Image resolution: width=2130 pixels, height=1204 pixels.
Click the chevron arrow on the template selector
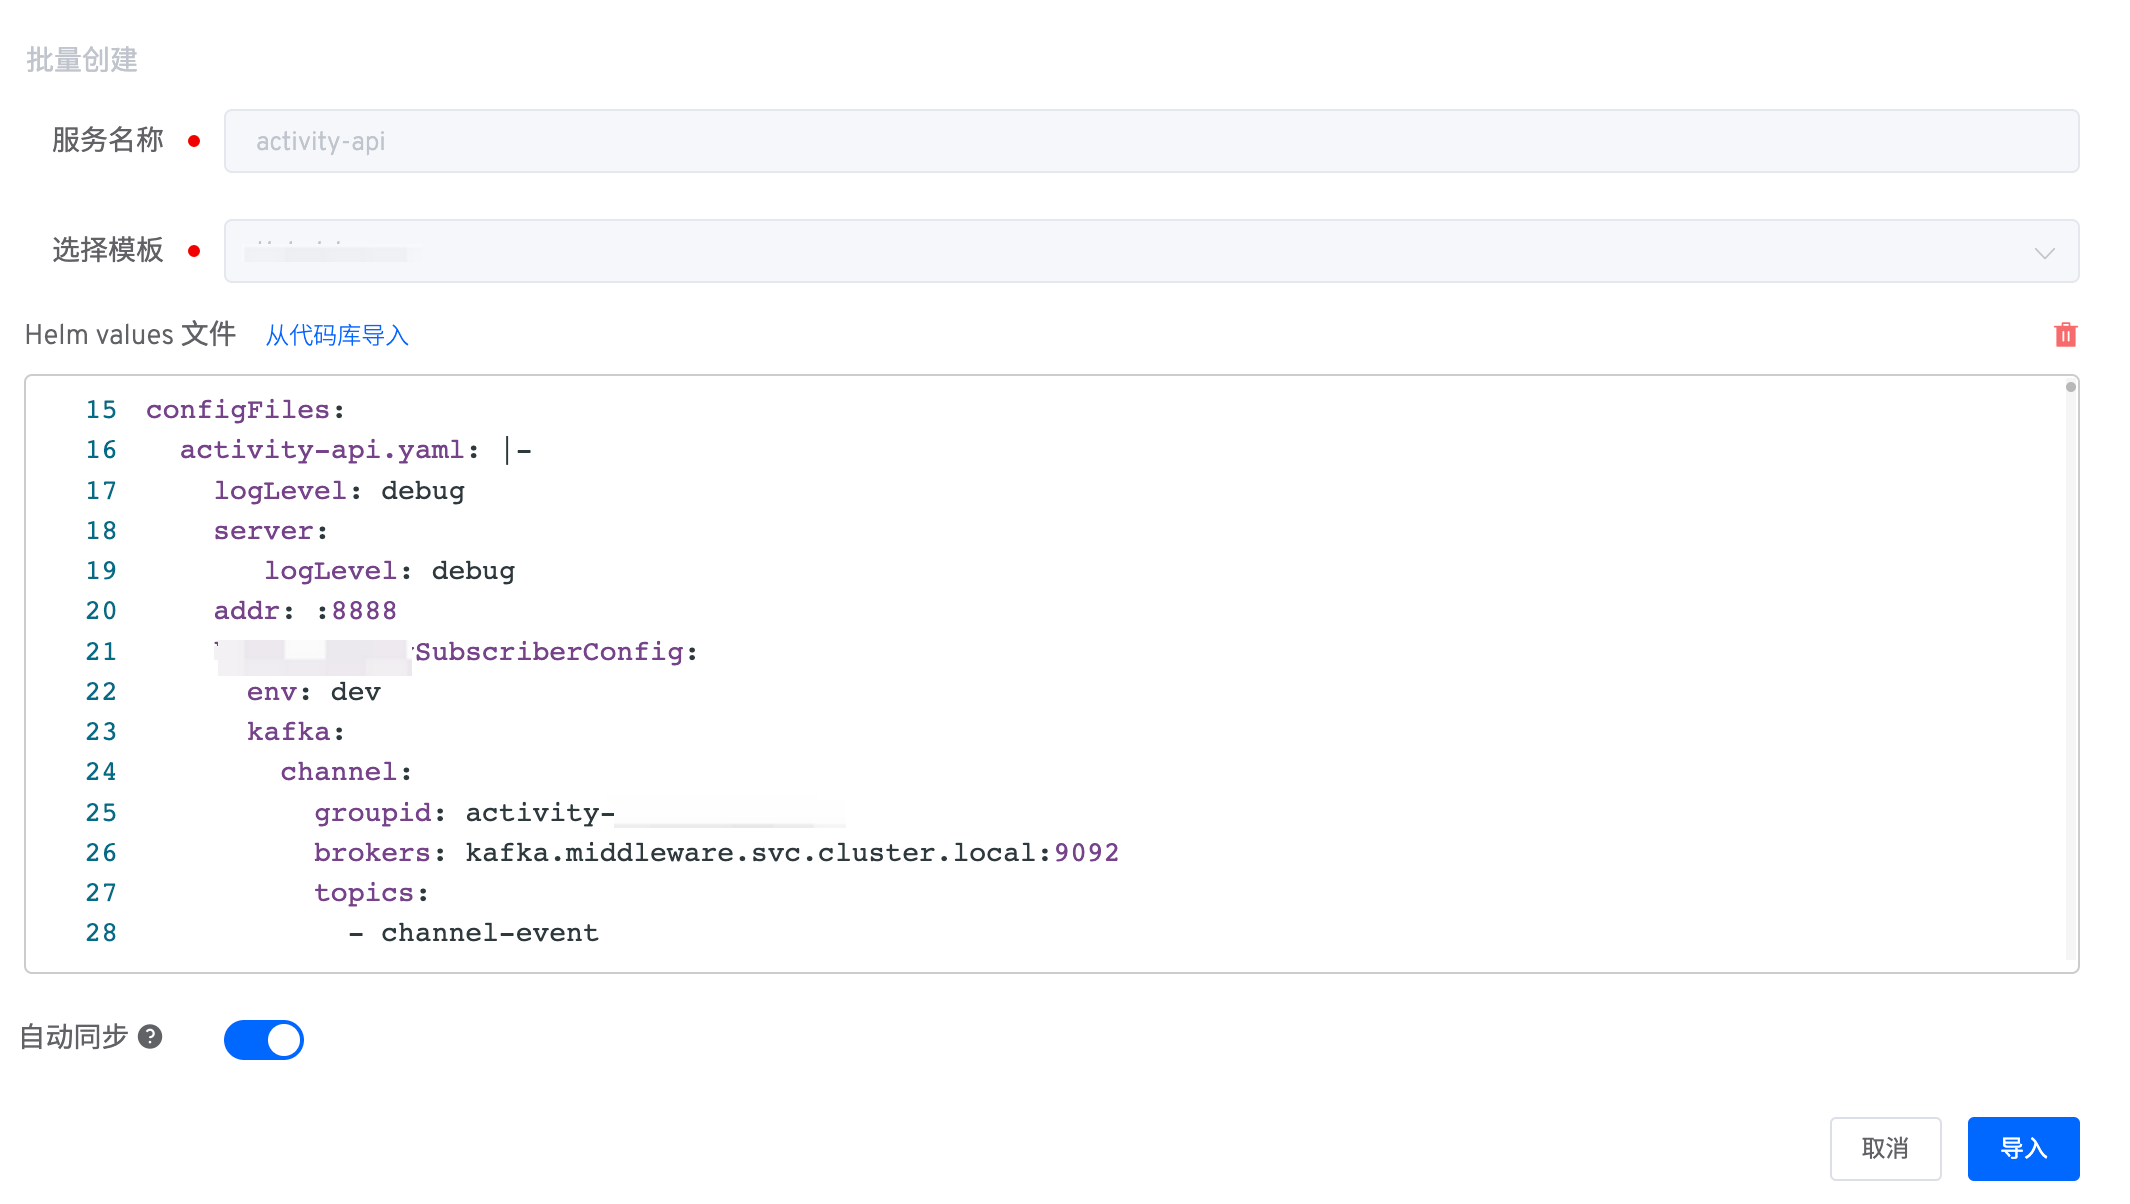point(2045,253)
